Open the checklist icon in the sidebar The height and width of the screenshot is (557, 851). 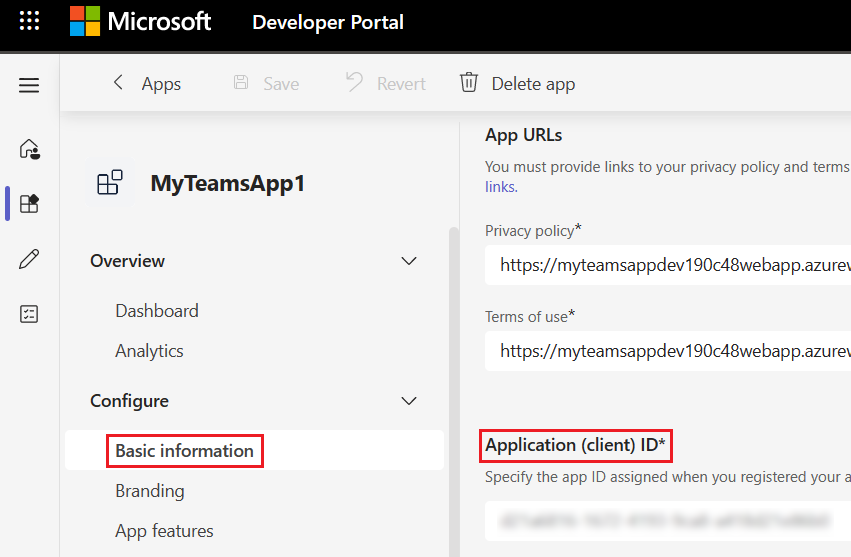29,314
